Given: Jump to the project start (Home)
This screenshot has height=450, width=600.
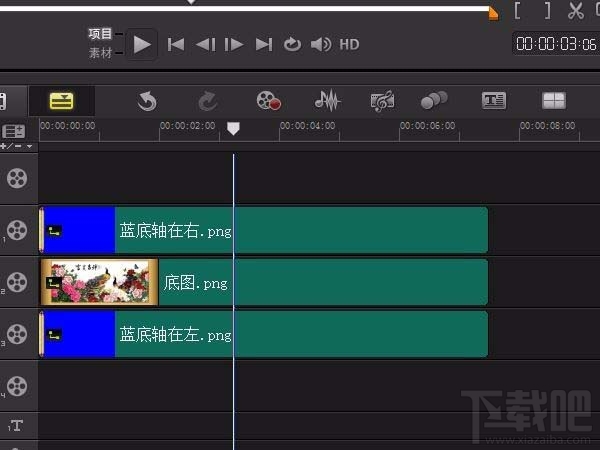Looking at the screenshot, I should tap(176, 45).
